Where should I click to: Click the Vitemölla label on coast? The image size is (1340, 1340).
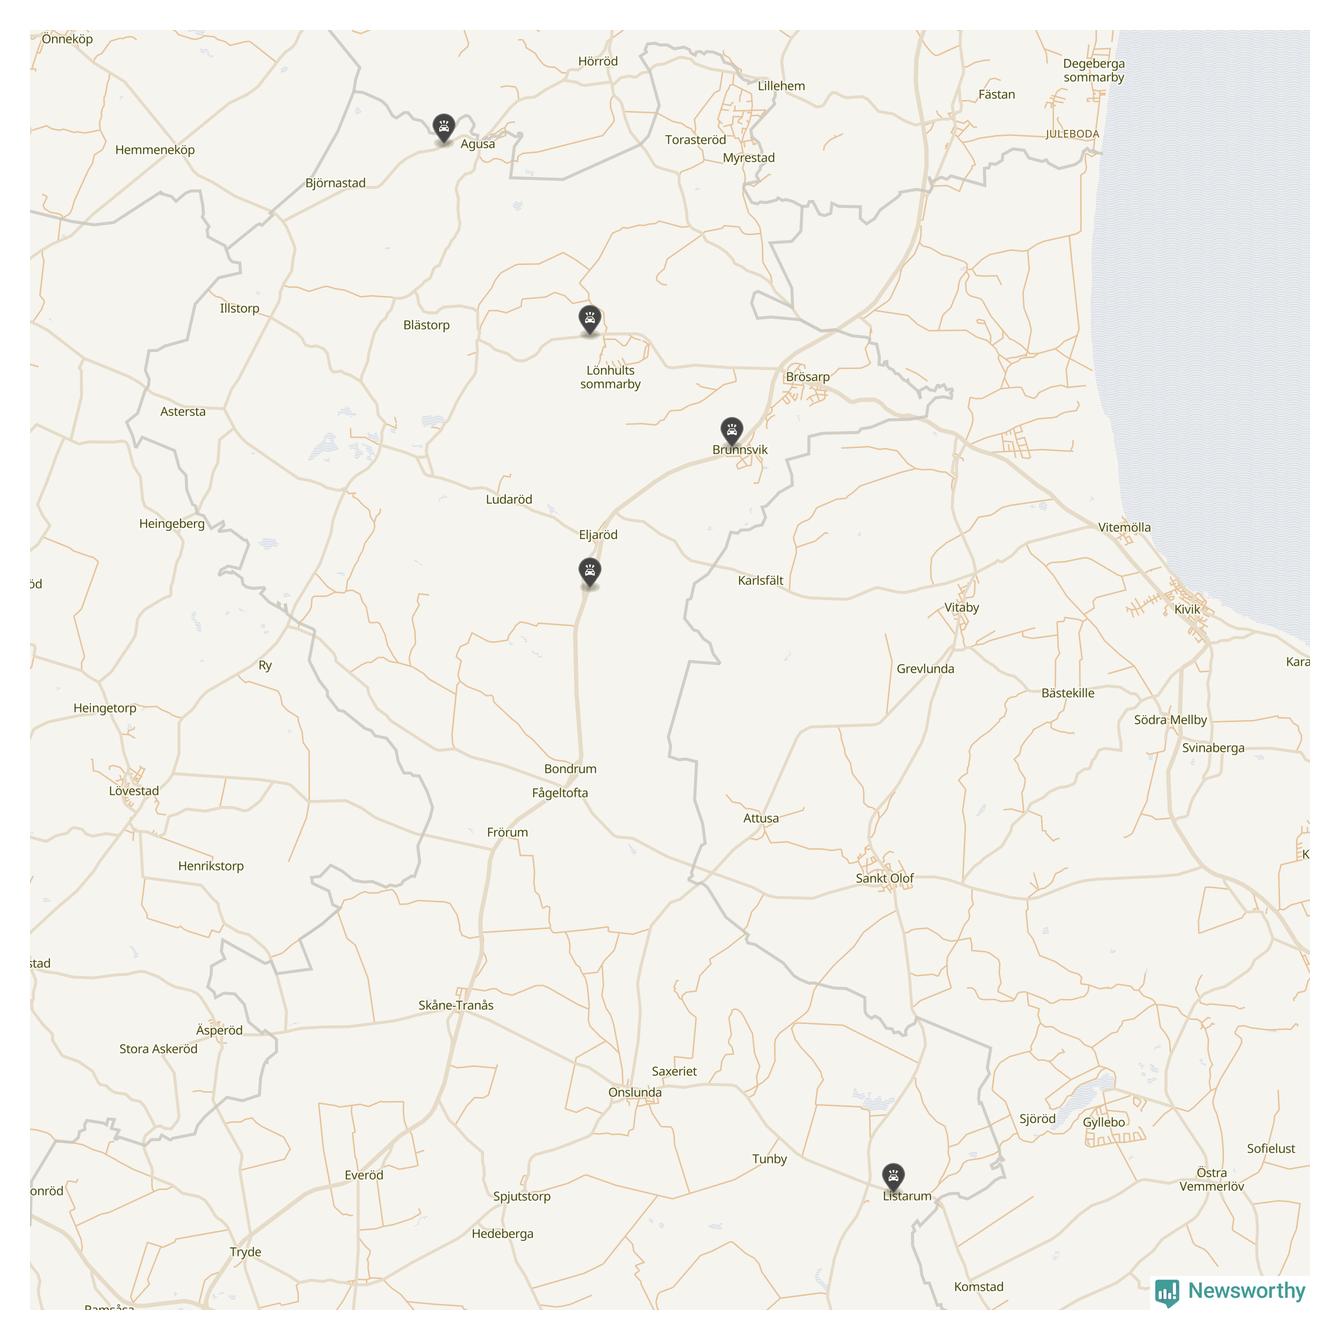[1124, 527]
